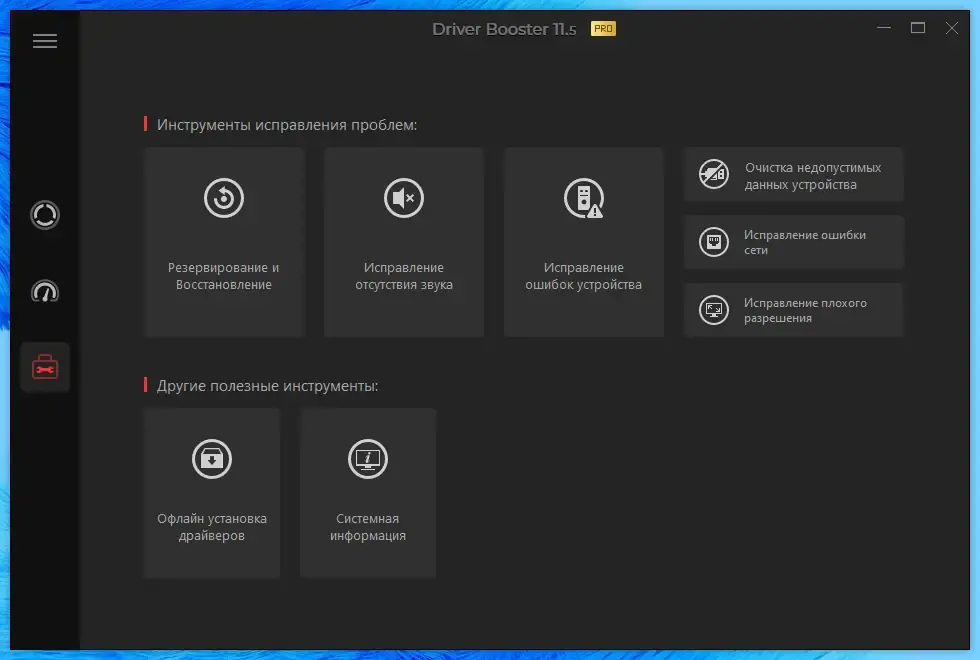Select the red toolbox tools icon
This screenshot has height=660, width=980.
point(45,368)
